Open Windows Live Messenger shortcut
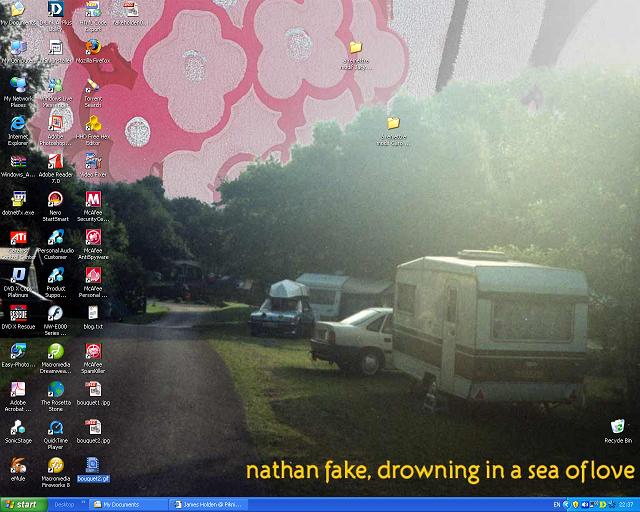 56,92
